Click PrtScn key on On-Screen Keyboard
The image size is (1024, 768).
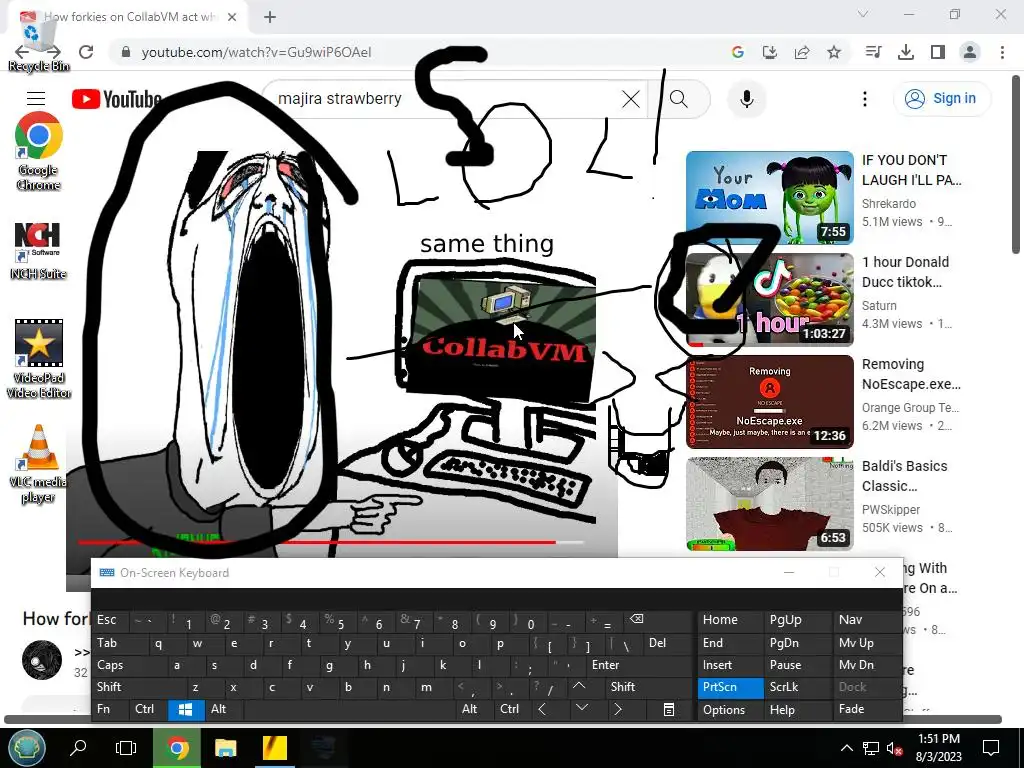(730, 688)
